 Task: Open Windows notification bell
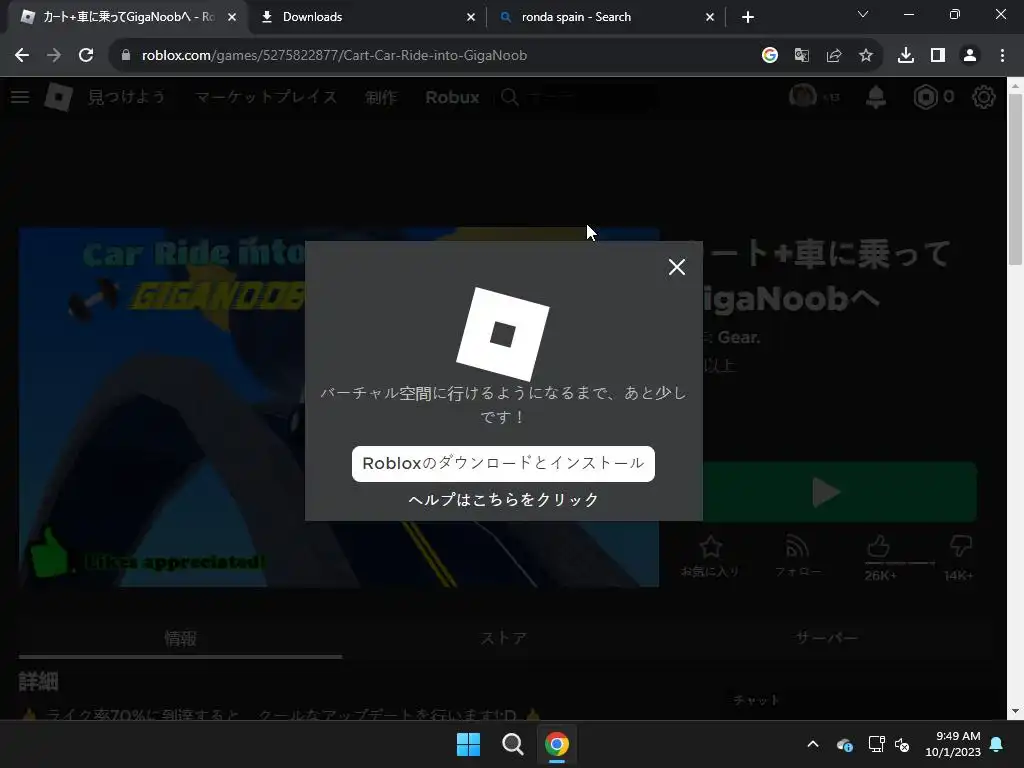tap(997, 744)
